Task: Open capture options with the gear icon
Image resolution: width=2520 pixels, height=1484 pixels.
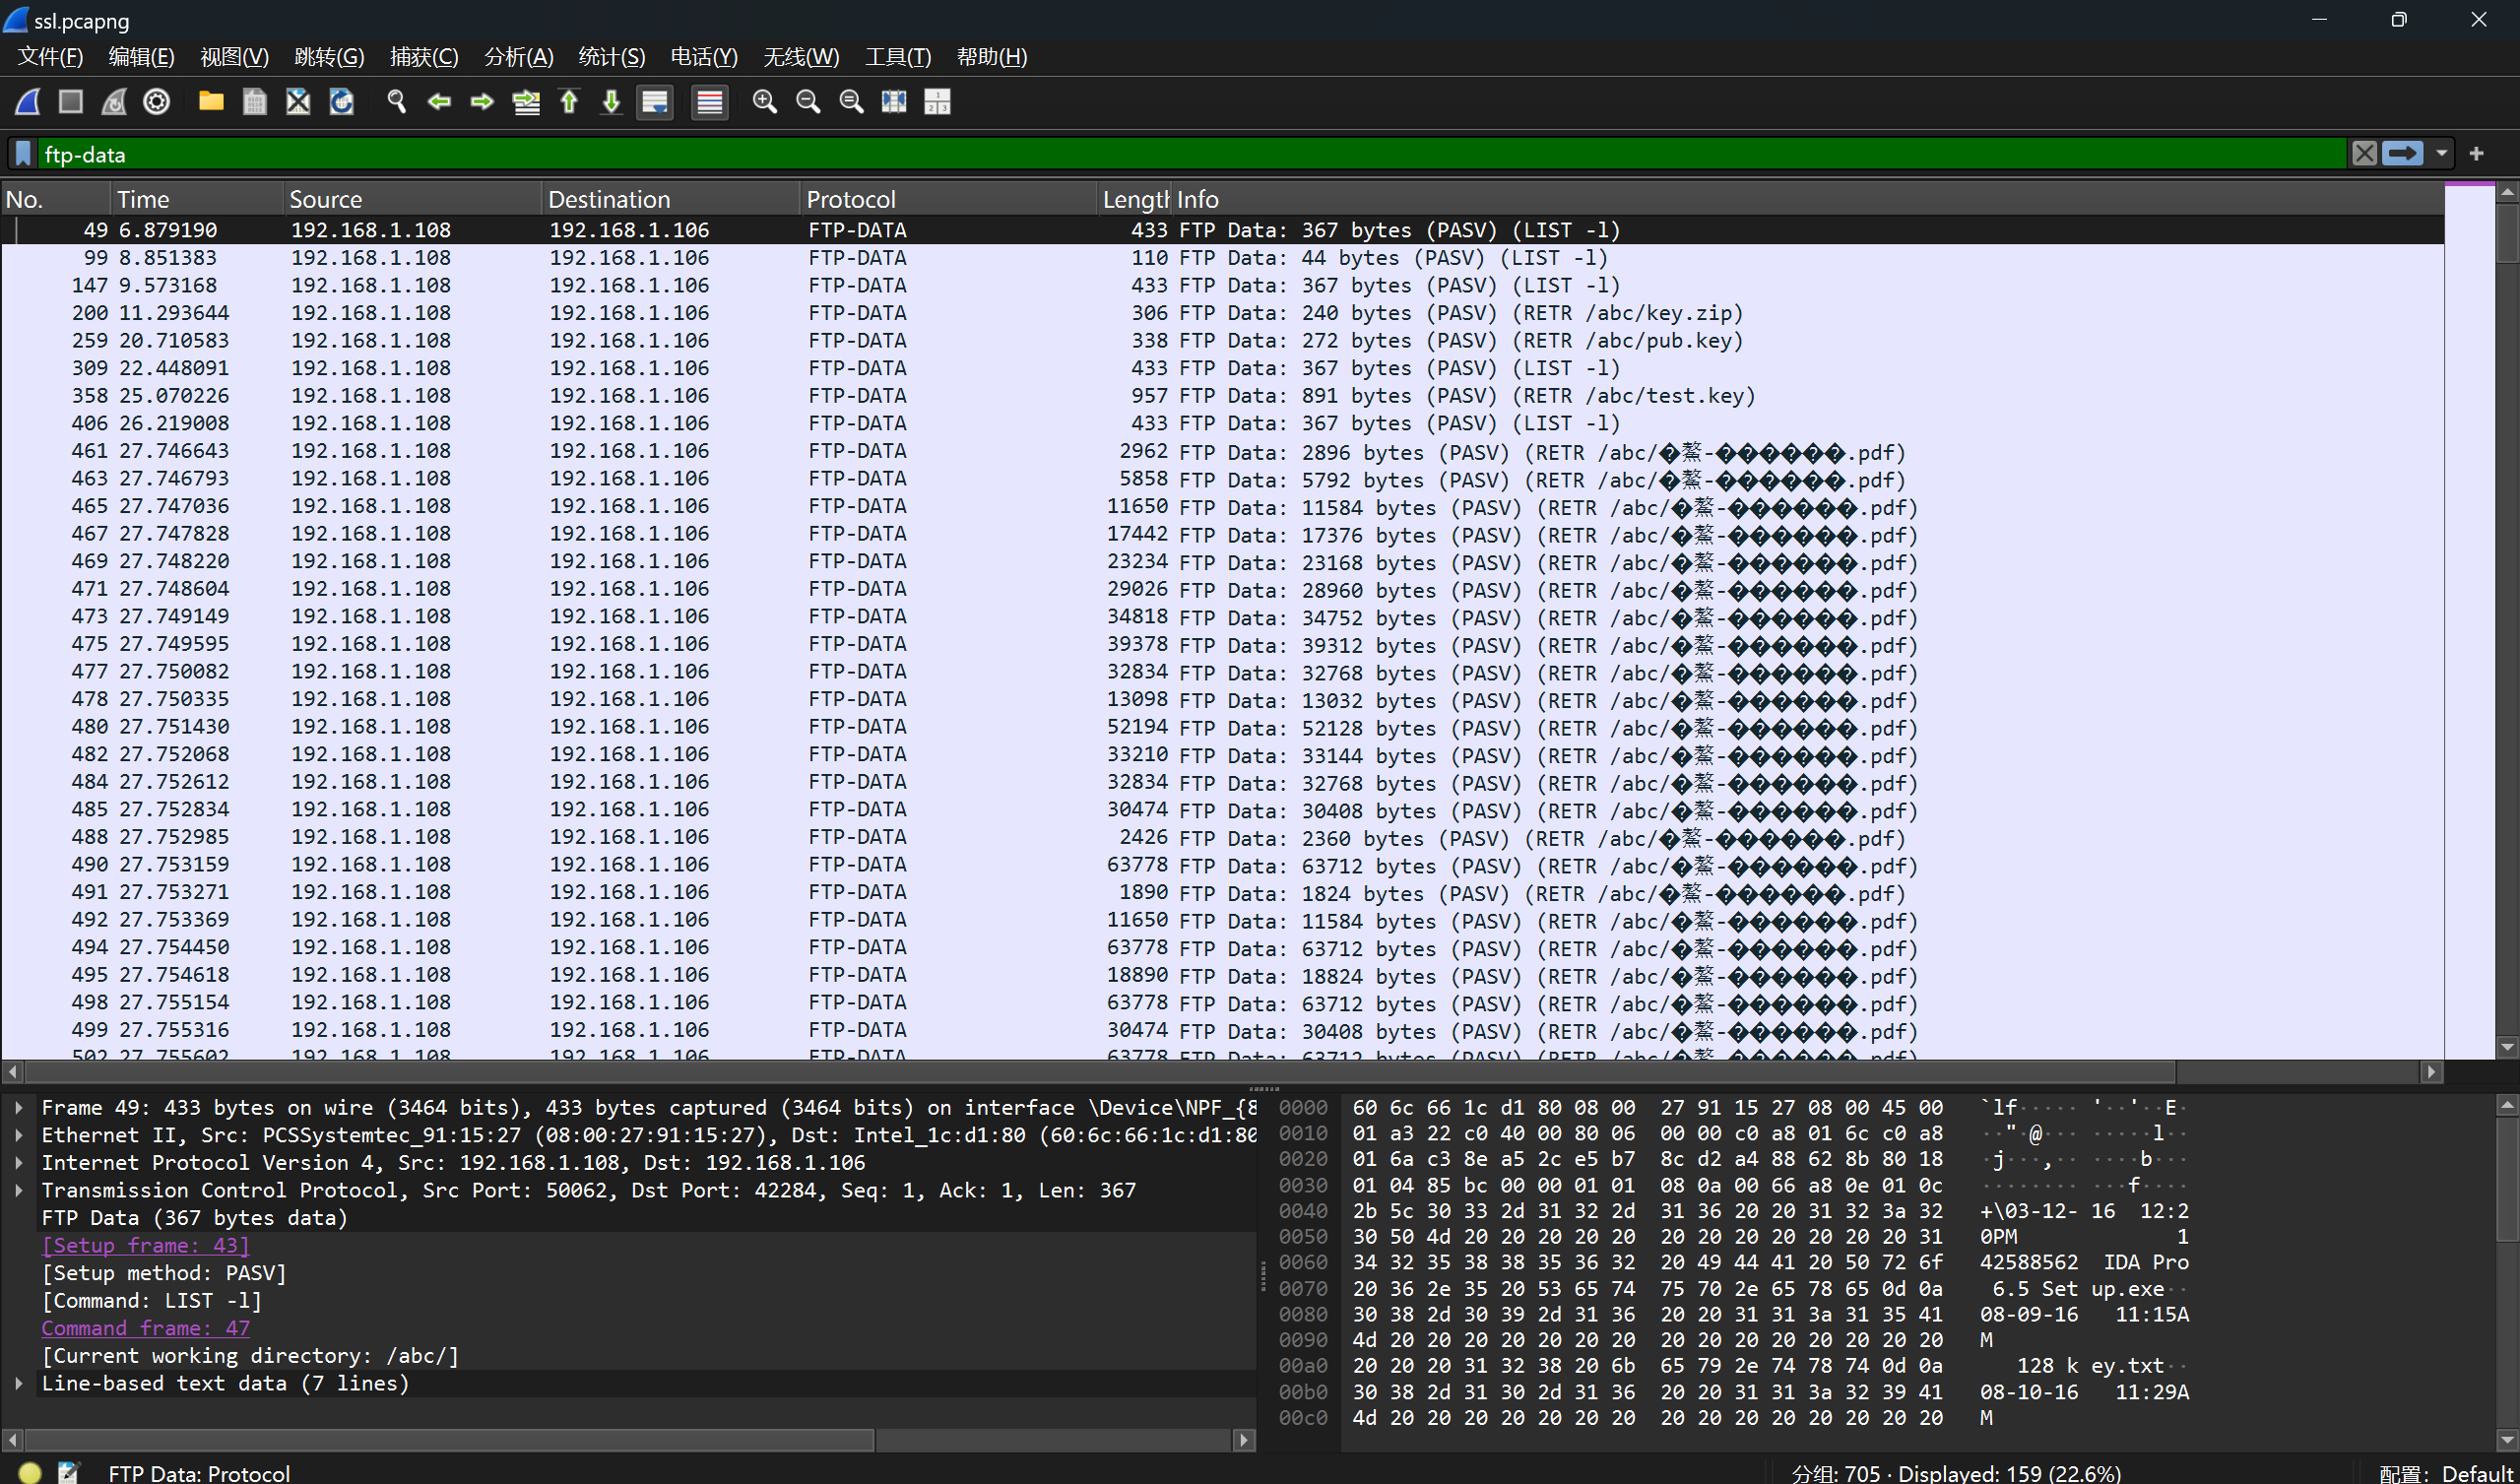Action: [x=157, y=102]
